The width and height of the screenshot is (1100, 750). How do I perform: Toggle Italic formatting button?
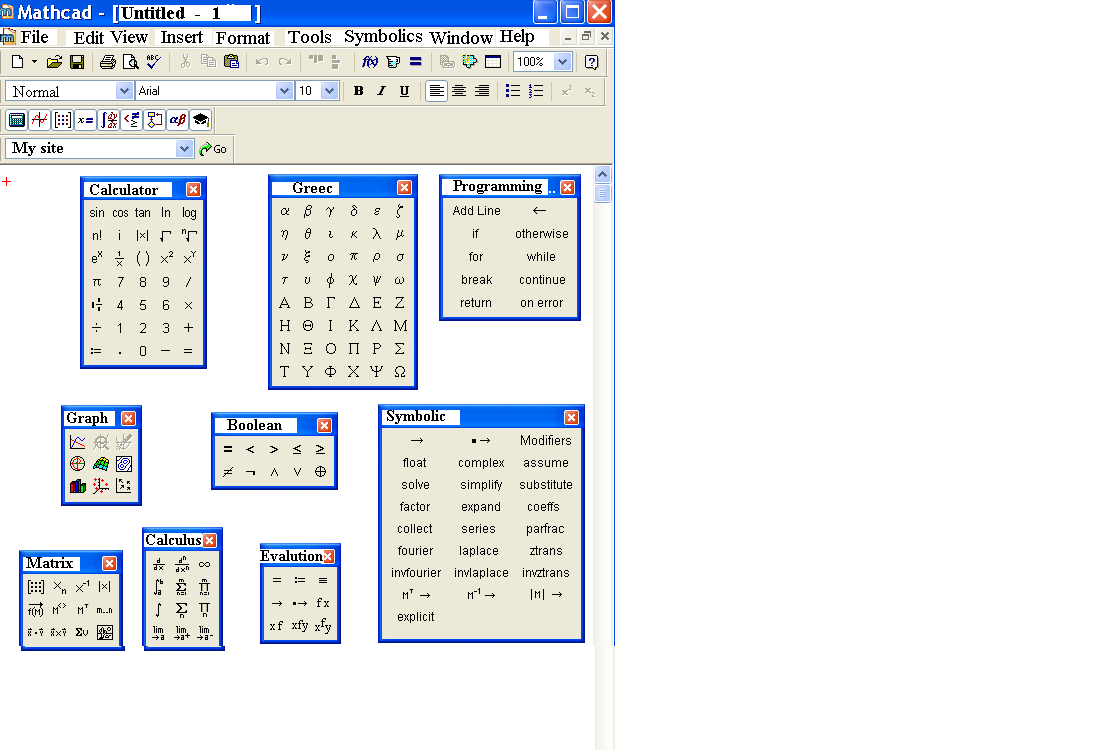pos(381,91)
